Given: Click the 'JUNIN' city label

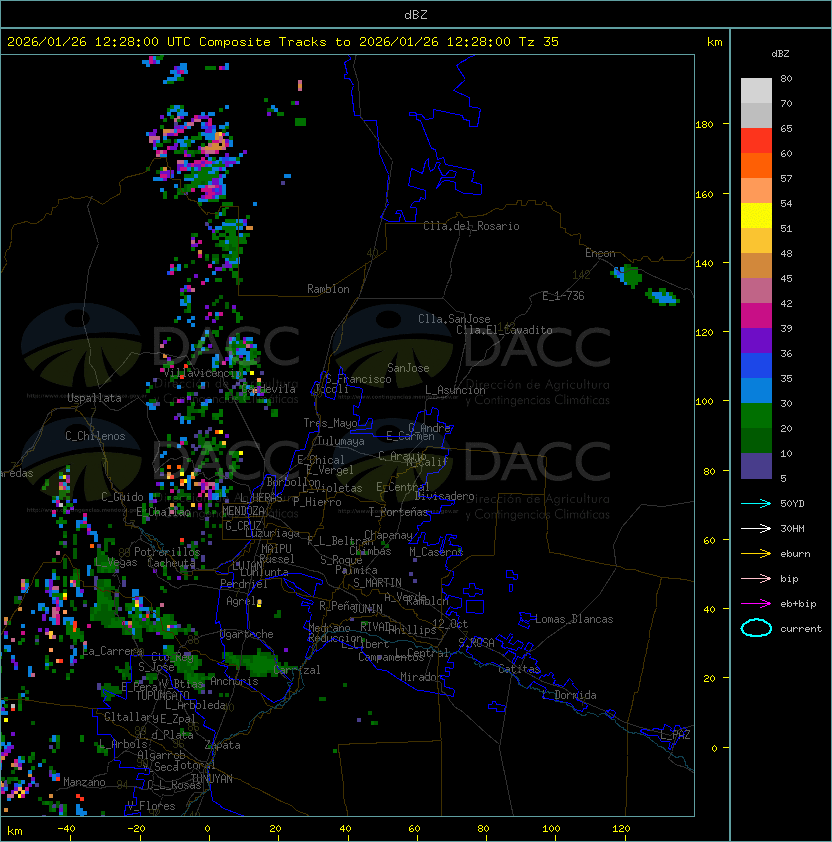Looking at the screenshot, I should pos(367,608).
